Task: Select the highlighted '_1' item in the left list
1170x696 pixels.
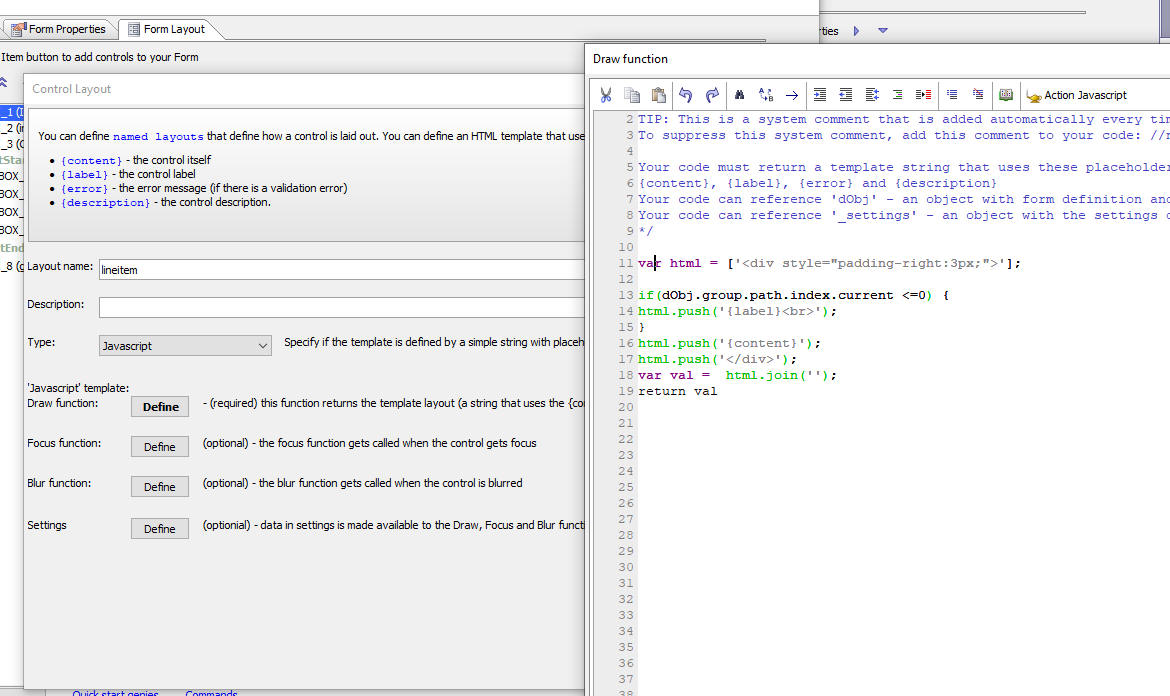Action: 12,113
